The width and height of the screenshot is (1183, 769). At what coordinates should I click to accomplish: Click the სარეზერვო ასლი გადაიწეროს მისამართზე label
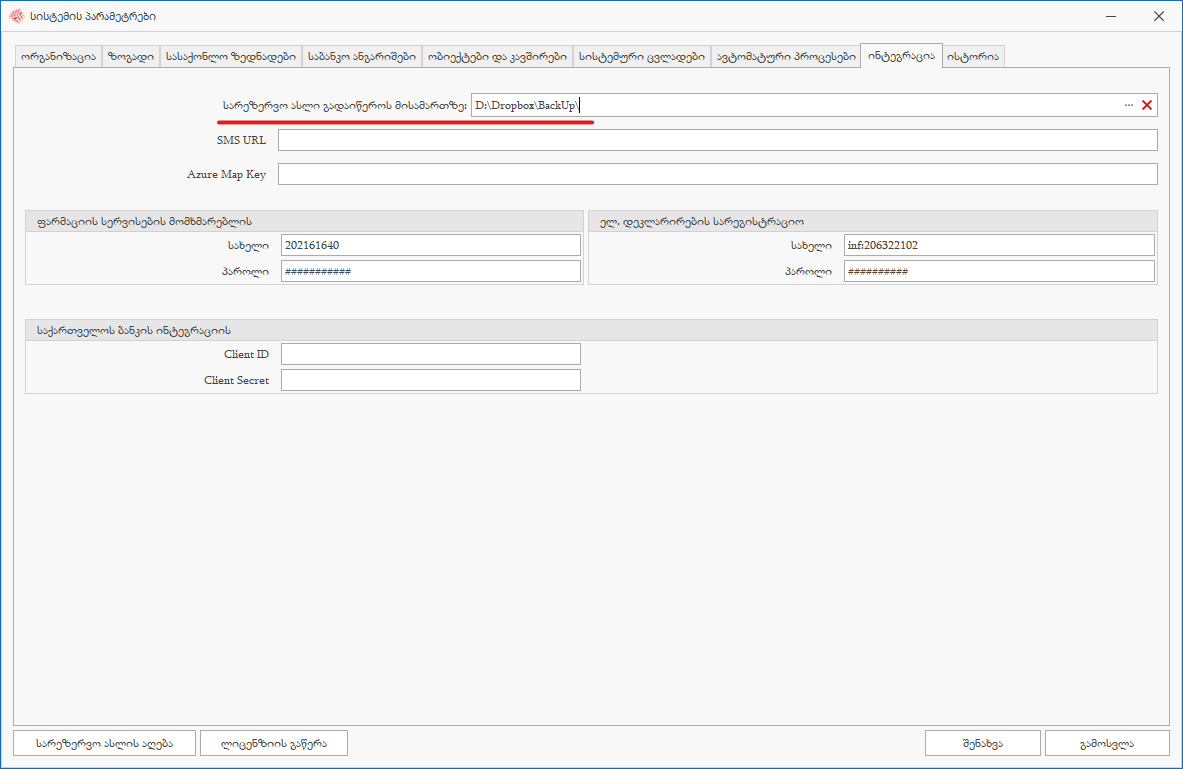(345, 105)
